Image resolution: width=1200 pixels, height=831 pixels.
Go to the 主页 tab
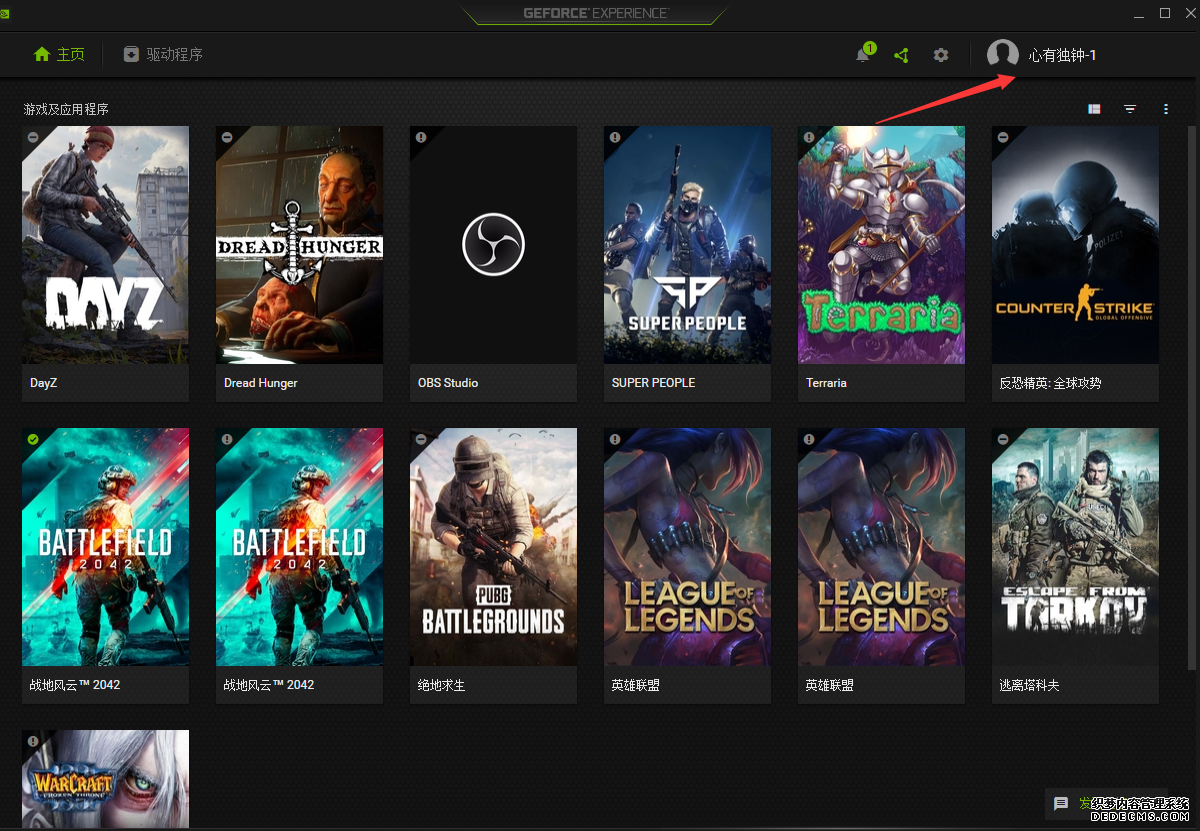point(60,55)
